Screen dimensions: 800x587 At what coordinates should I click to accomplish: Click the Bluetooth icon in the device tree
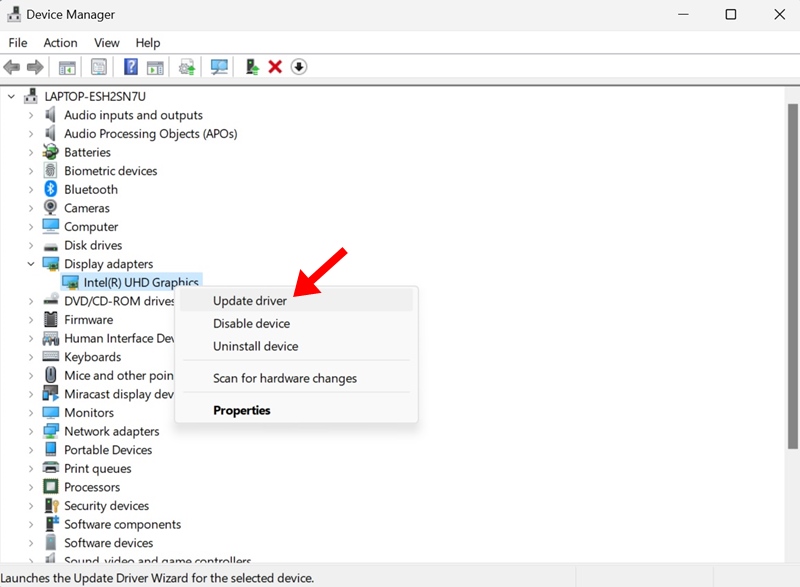coord(51,190)
